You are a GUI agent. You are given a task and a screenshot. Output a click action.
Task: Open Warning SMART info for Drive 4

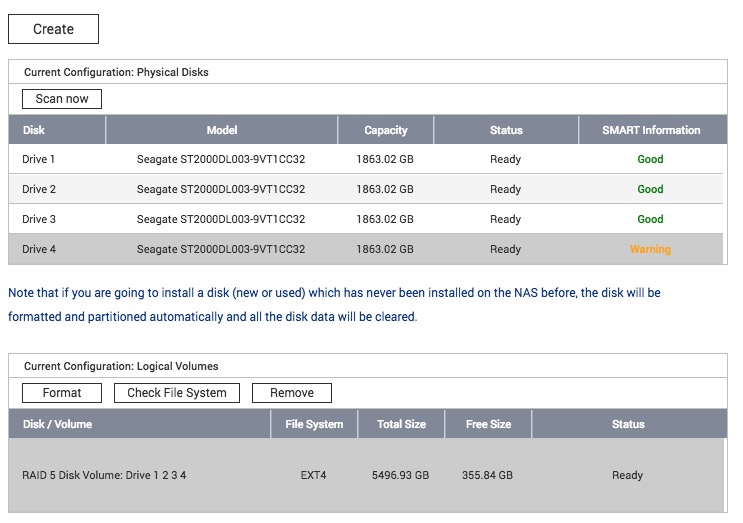tap(650, 249)
